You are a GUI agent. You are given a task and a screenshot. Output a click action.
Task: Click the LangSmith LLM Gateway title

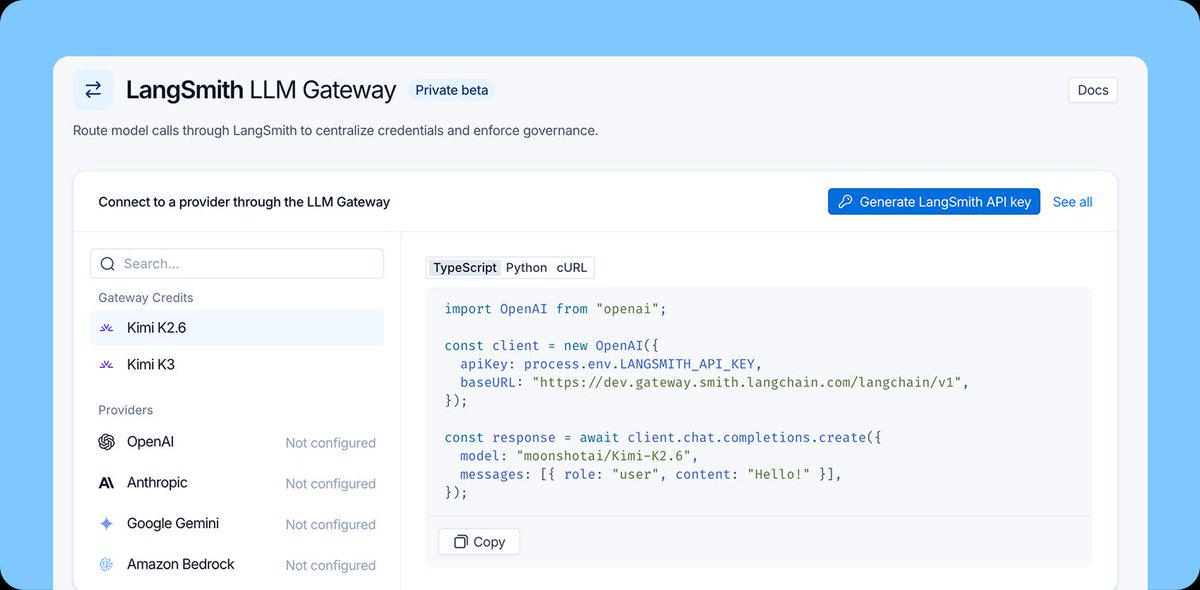tap(261, 90)
